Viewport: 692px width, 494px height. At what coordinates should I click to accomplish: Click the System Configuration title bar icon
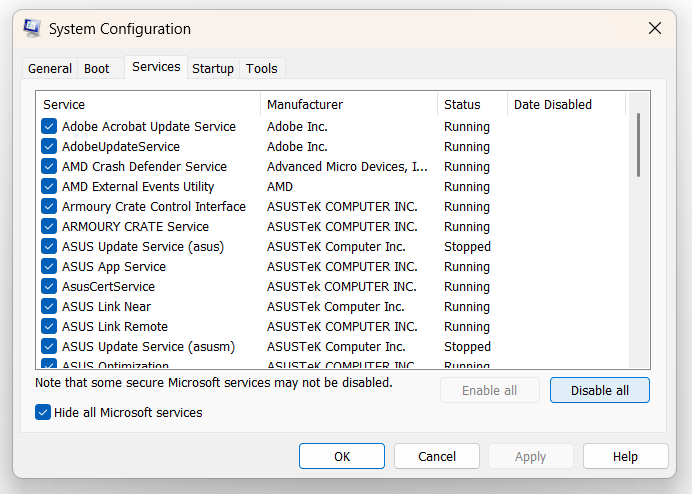(32, 28)
